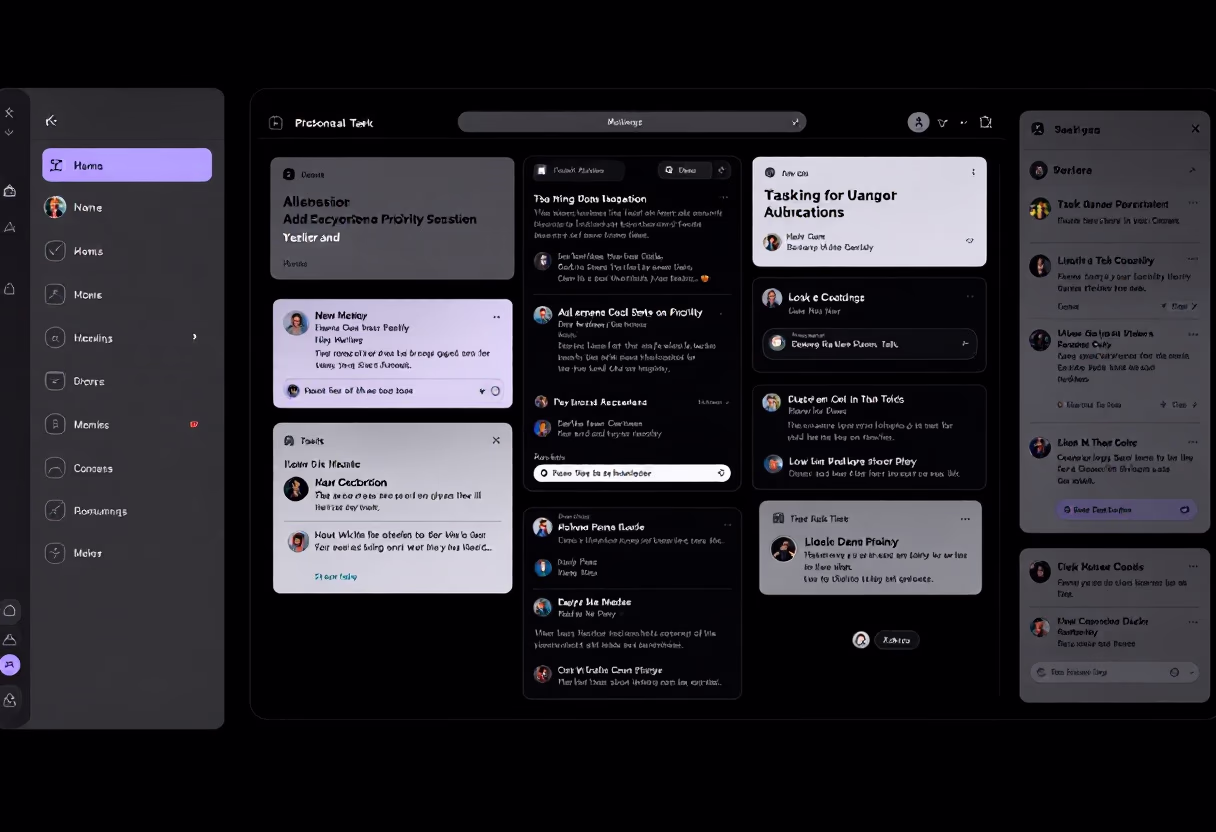Open the header's two-dot more menu
The height and width of the screenshot is (832, 1216).
pyautogui.click(x=964, y=122)
